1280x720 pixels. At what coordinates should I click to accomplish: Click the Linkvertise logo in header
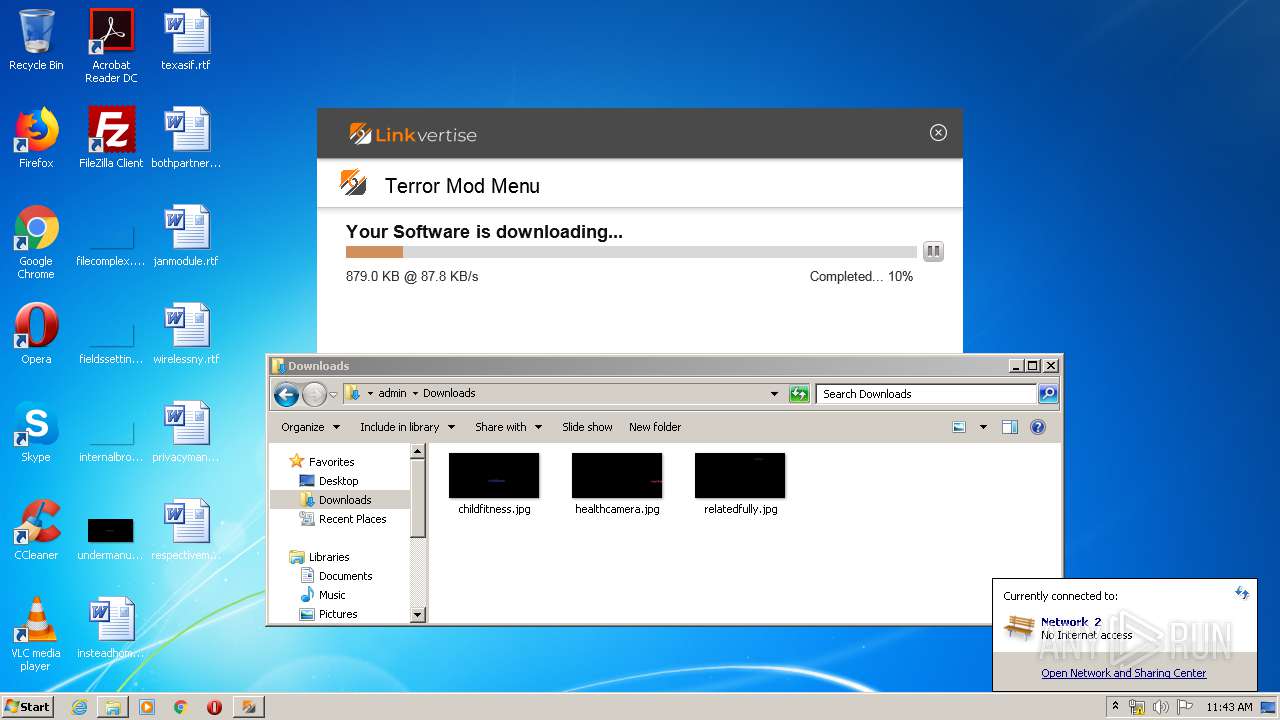[x=413, y=134]
